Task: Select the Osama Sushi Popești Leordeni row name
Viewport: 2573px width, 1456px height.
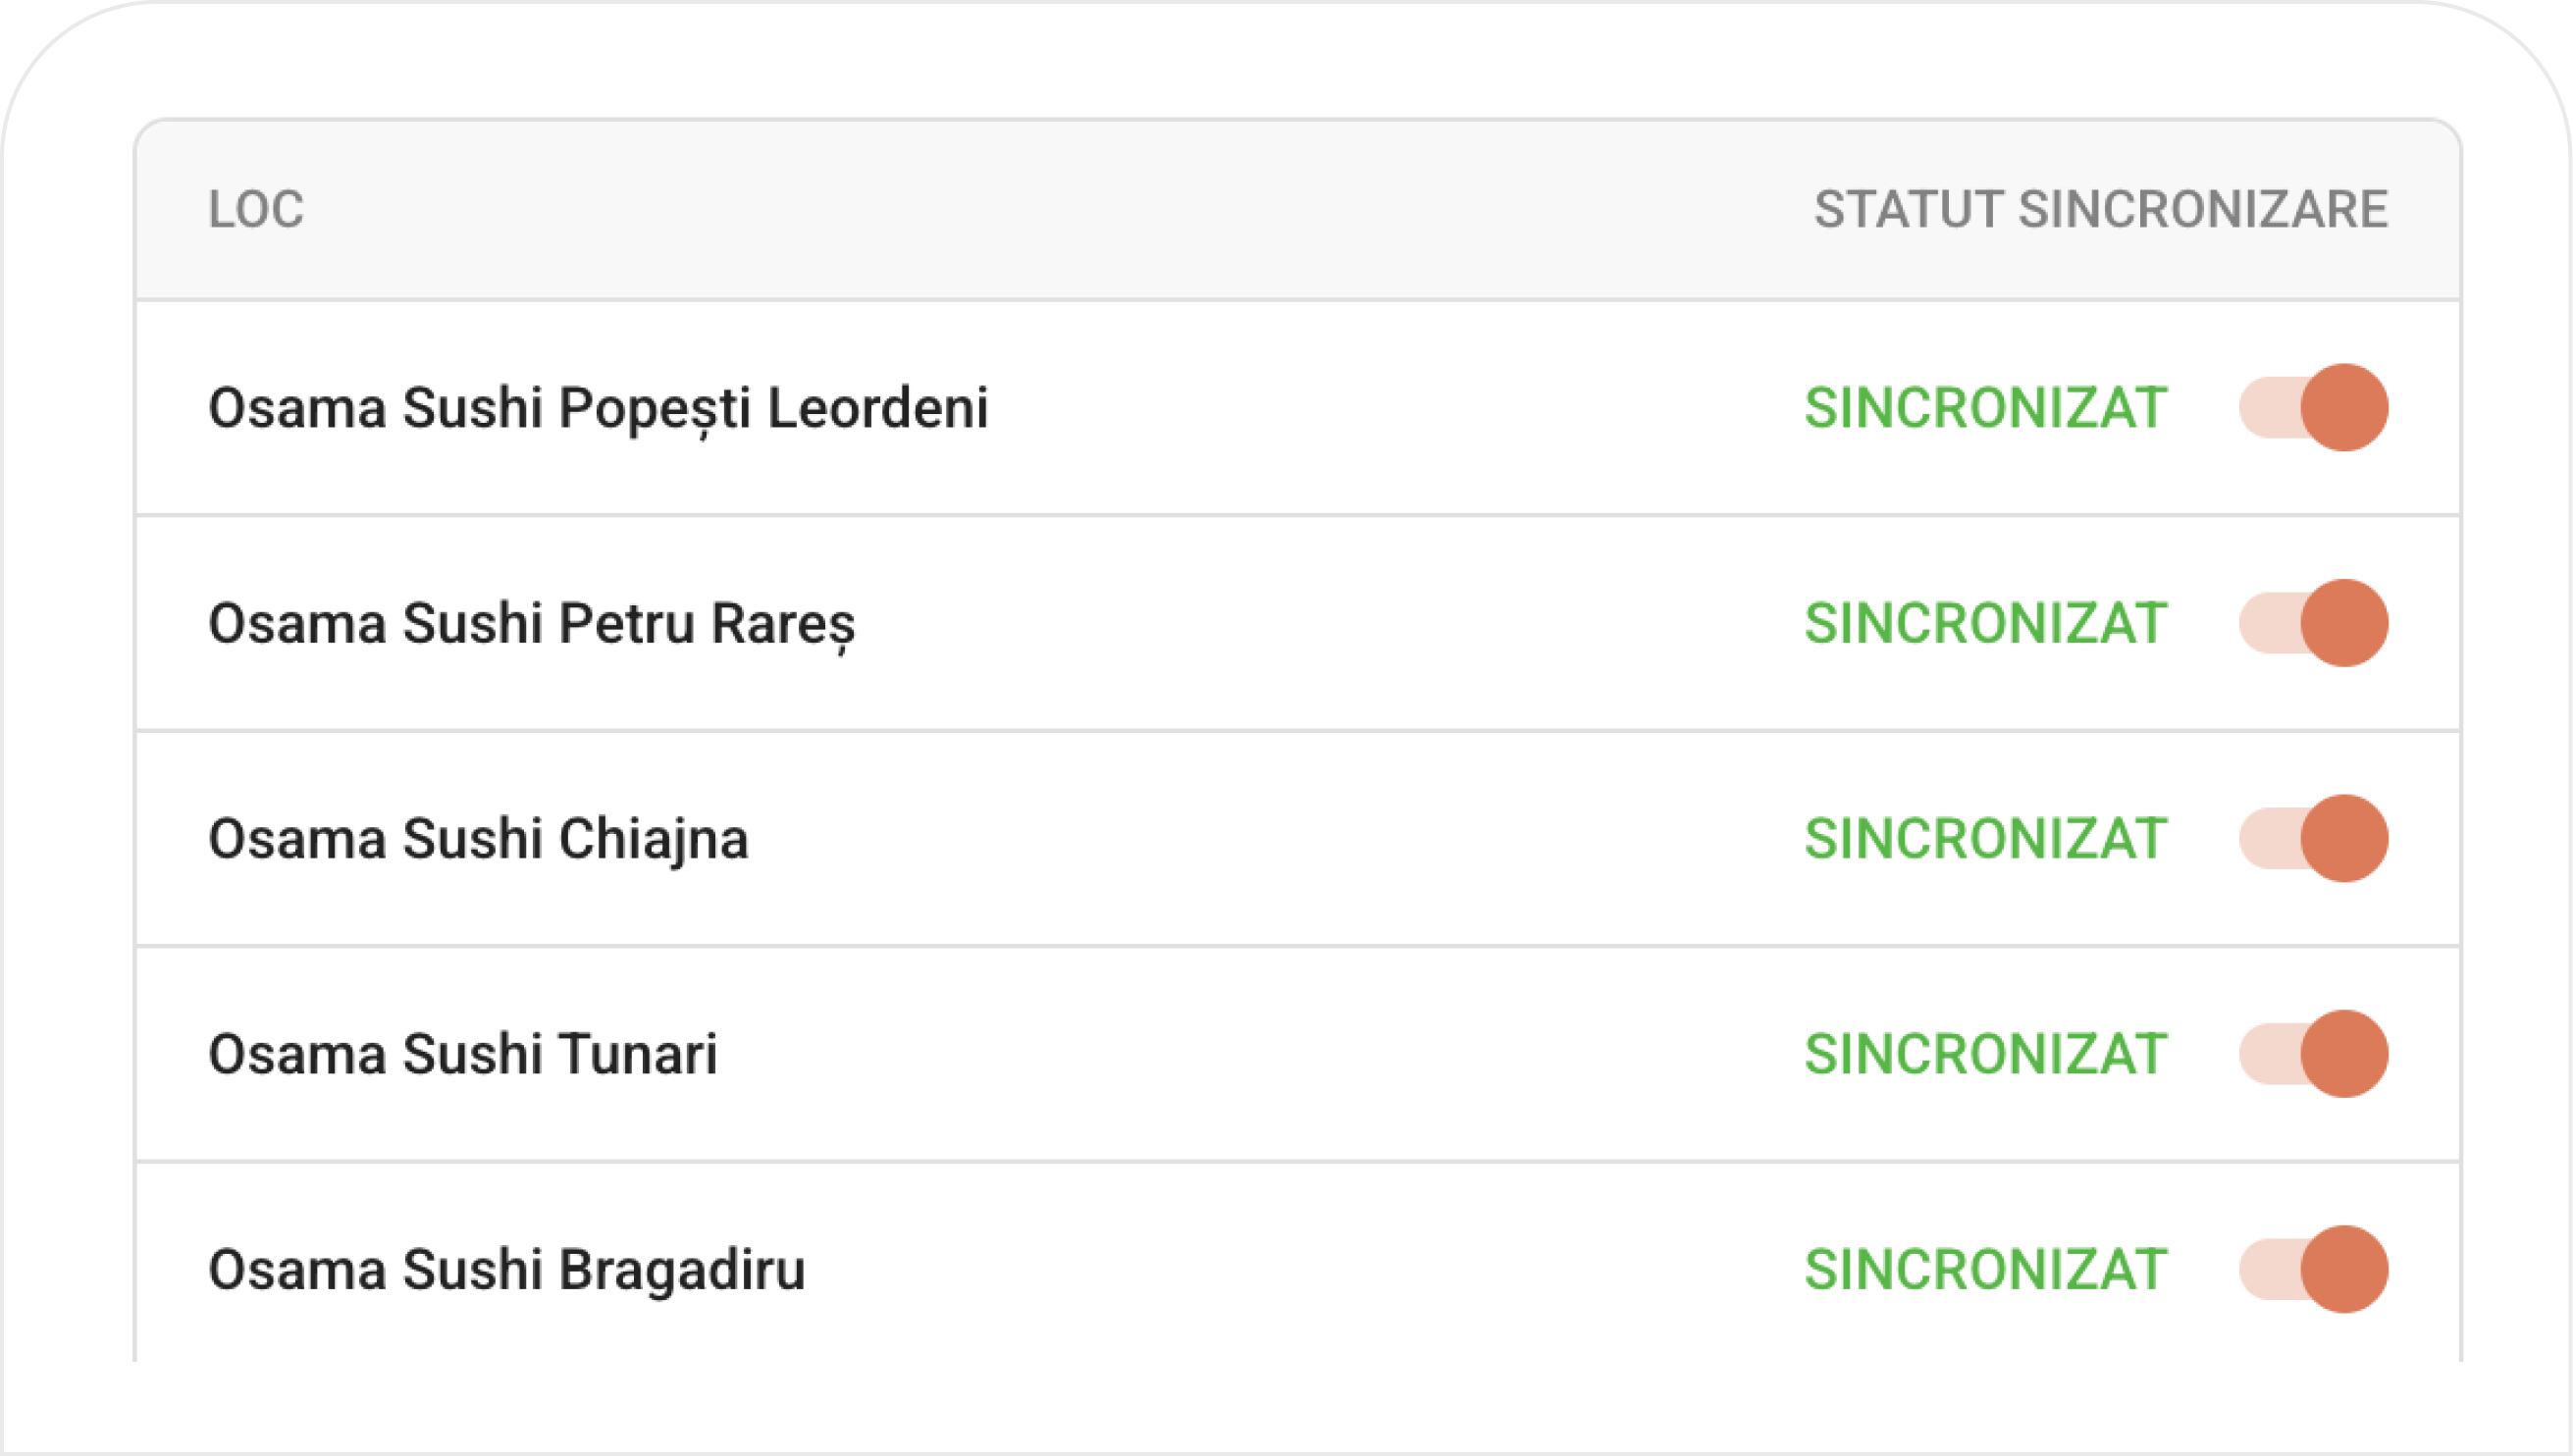Action: [598, 410]
